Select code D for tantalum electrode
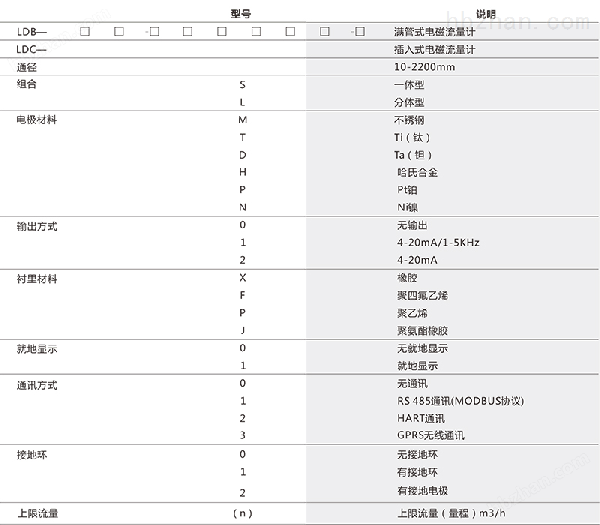The height and width of the screenshot is (525, 600). [243, 155]
